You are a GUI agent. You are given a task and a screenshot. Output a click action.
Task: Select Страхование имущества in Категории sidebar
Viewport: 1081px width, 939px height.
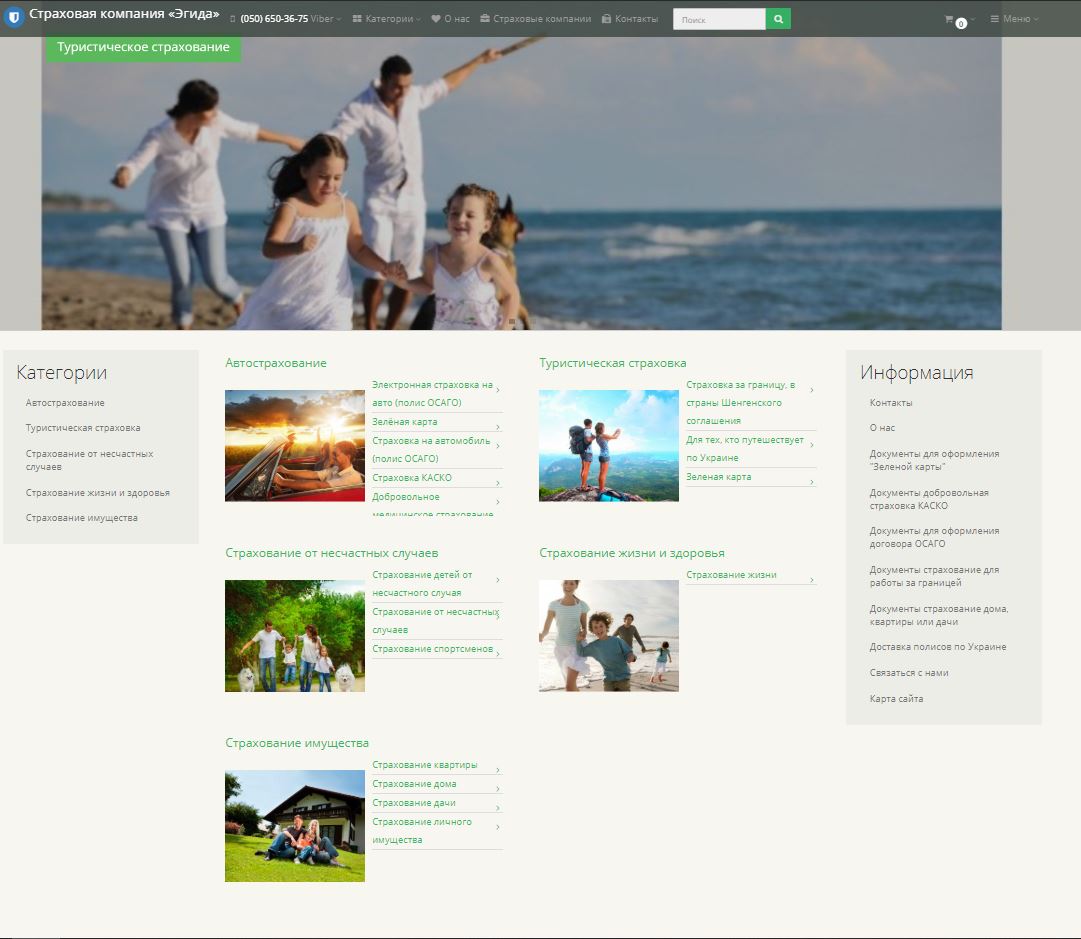[81, 518]
